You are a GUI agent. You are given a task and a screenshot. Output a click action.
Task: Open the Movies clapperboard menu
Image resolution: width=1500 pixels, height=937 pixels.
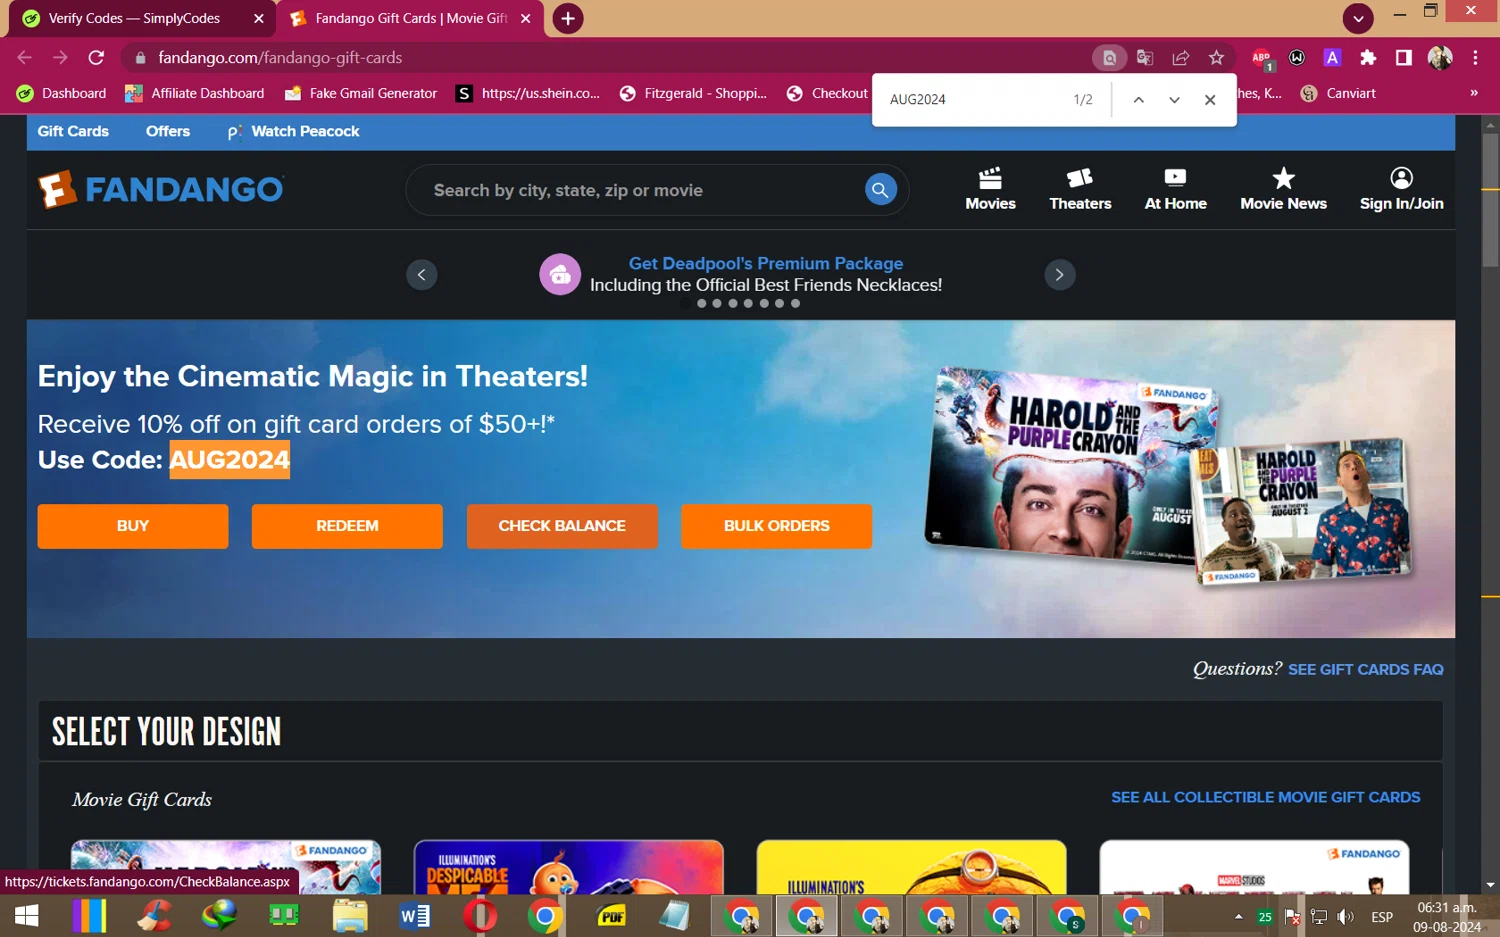(x=990, y=189)
